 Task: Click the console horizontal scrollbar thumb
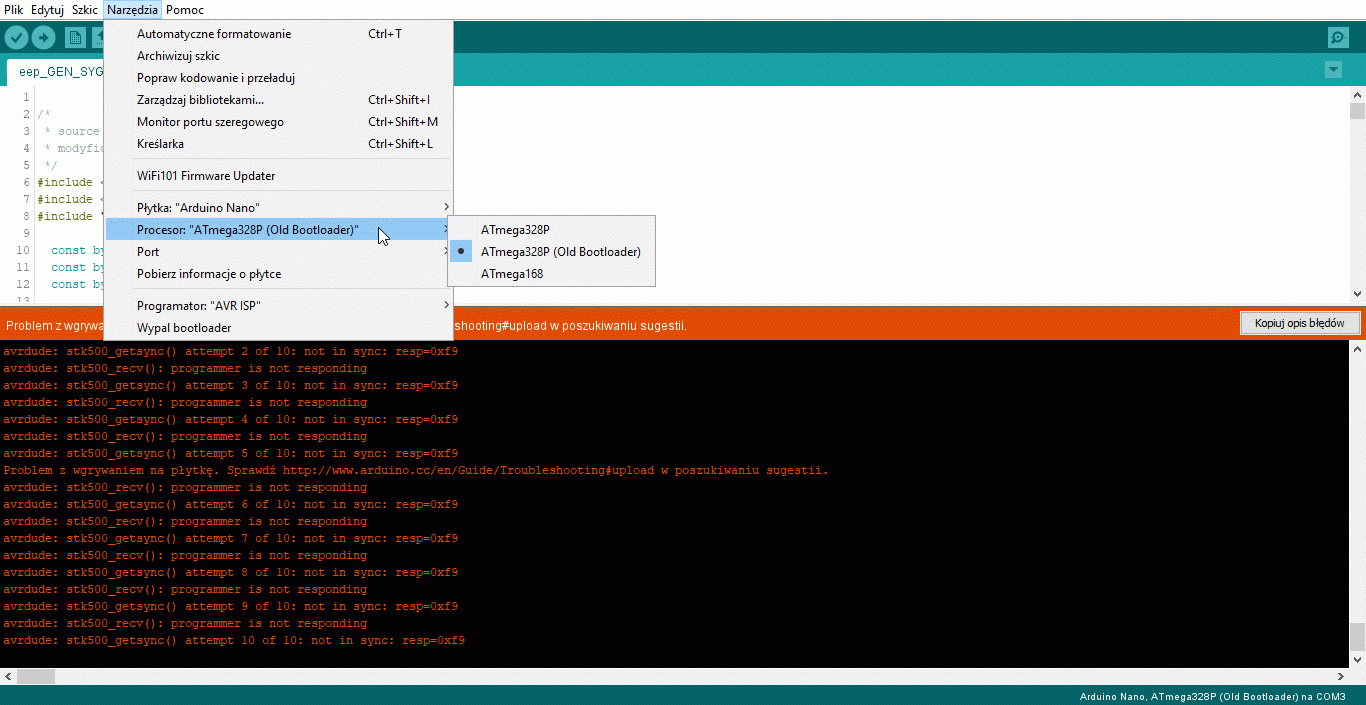pyautogui.click(x=36, y=677)
